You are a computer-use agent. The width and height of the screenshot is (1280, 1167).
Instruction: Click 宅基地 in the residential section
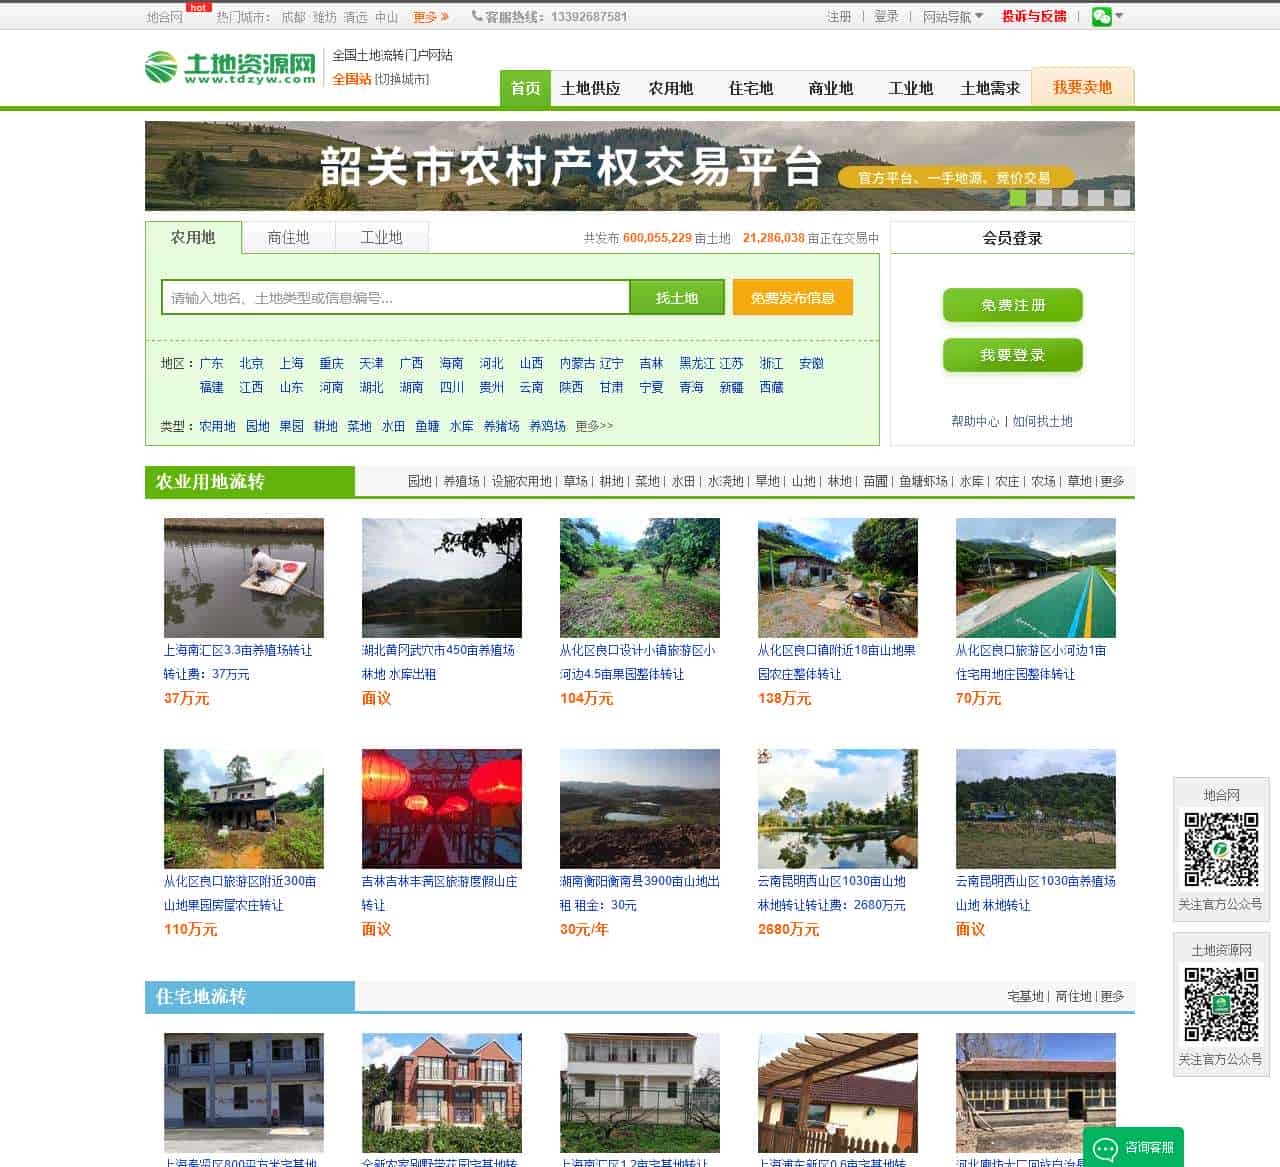[x=1025, y=996]
